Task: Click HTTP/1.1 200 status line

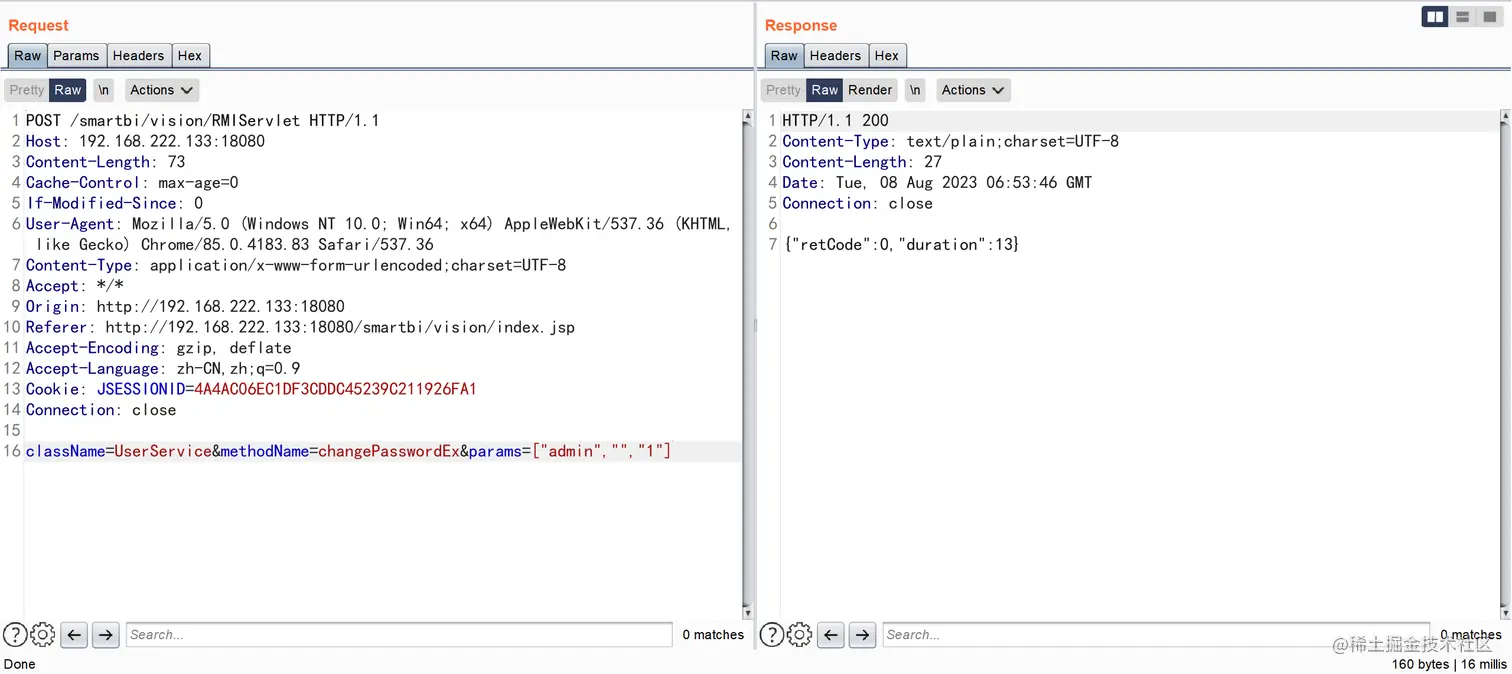Action: (x=835, y=120)
